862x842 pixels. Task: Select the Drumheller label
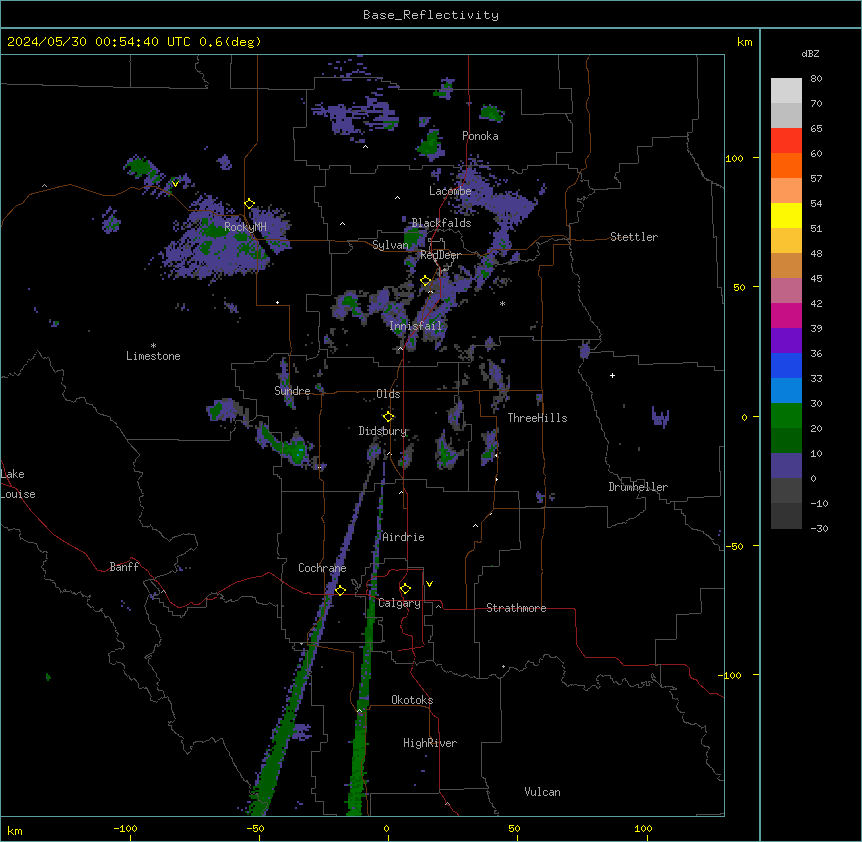(x=638, y=487)
